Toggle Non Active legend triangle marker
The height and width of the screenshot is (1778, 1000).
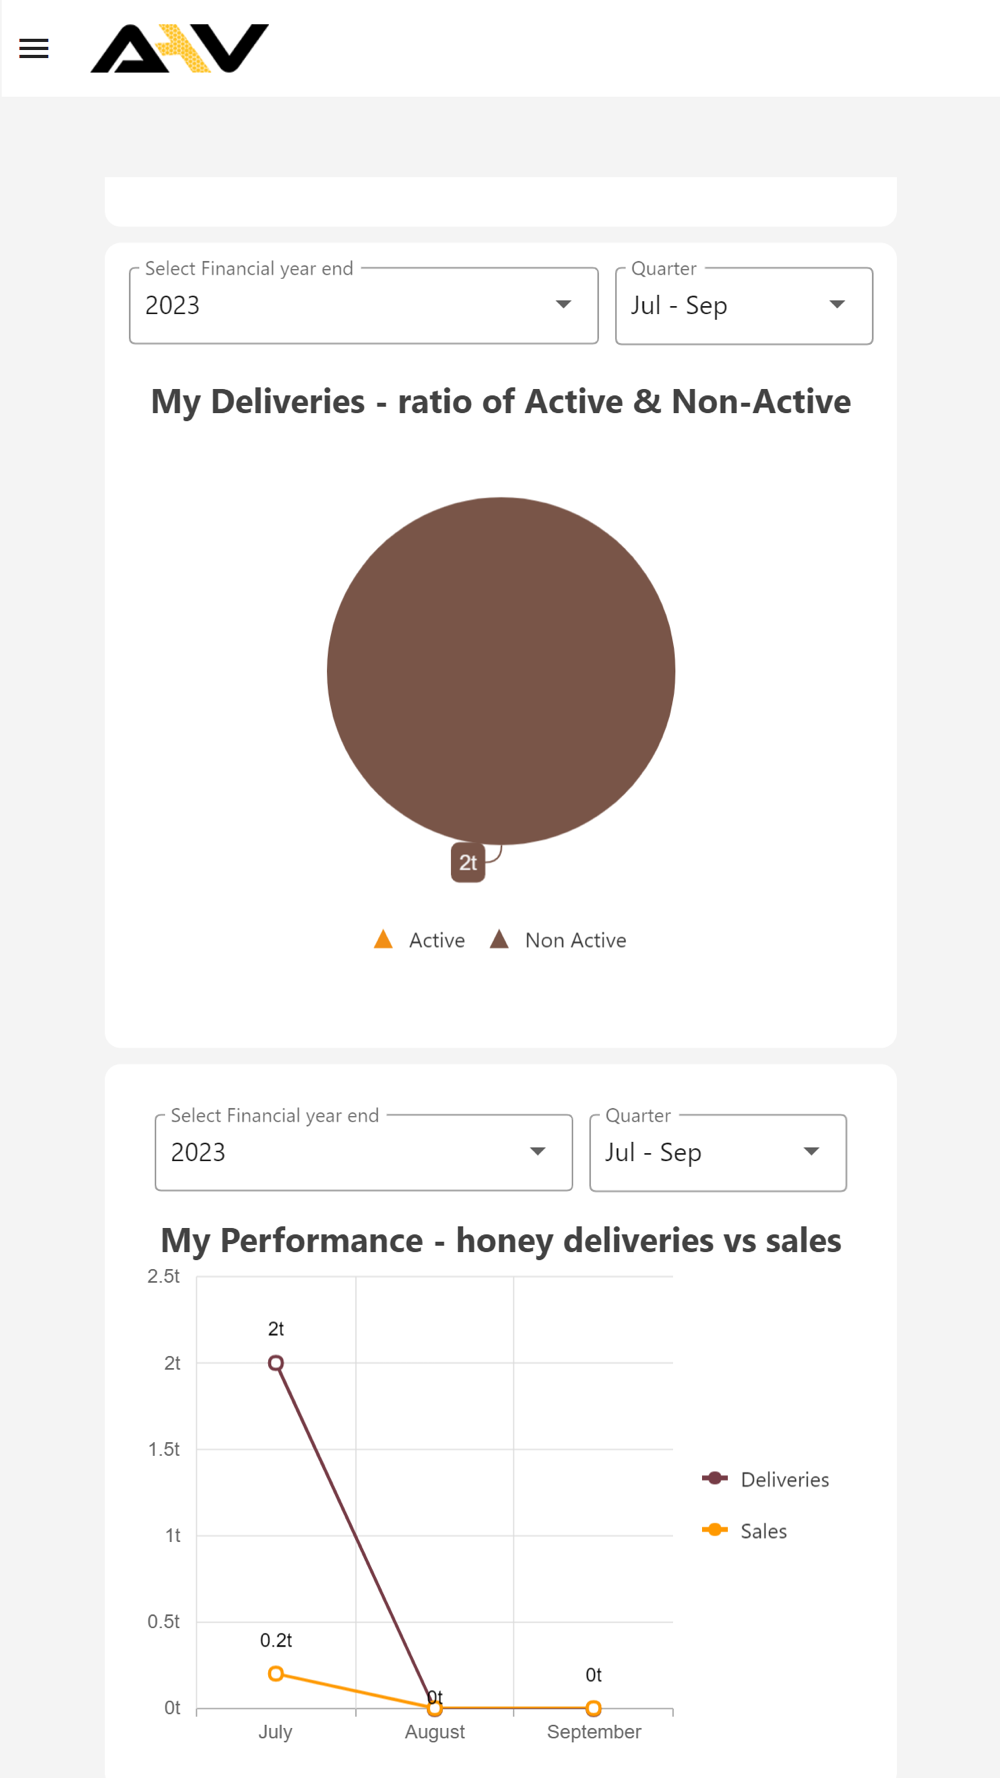[x=499, y=939]
